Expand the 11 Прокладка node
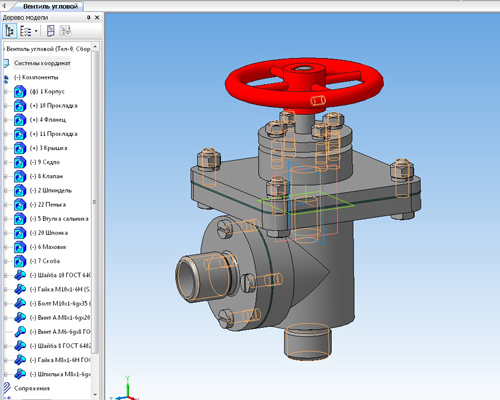This screenshot has width=500, height=400. click(x=5, y=134)
